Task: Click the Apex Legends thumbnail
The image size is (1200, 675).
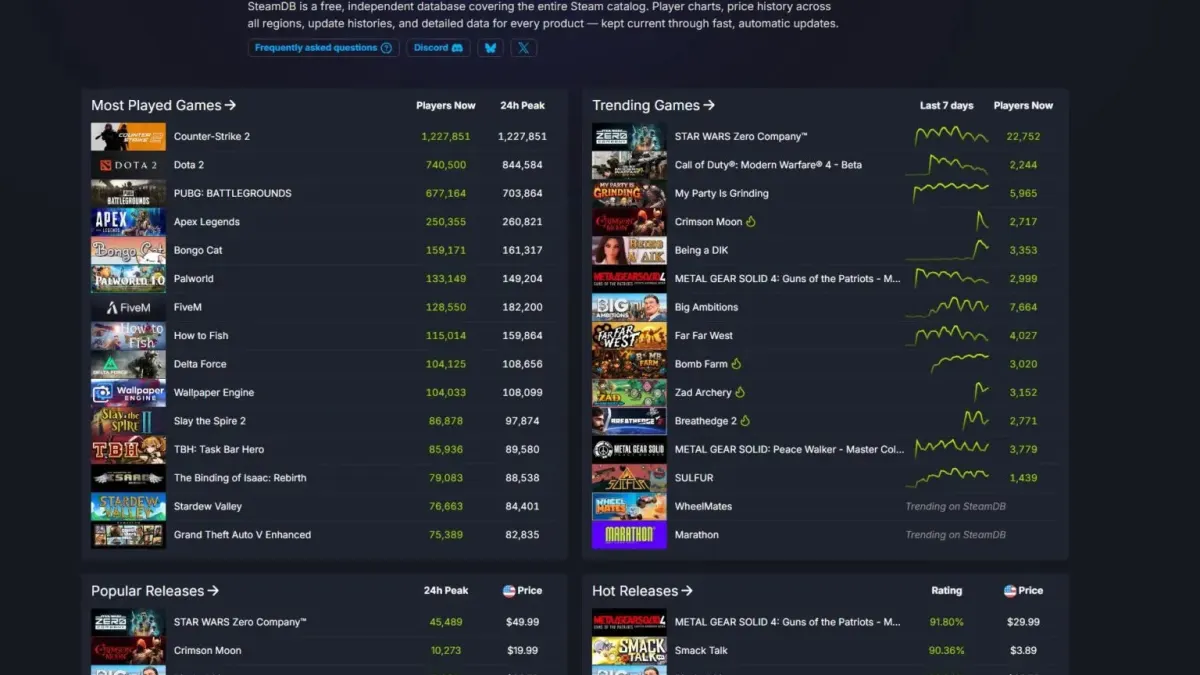Action: (128, 222)
